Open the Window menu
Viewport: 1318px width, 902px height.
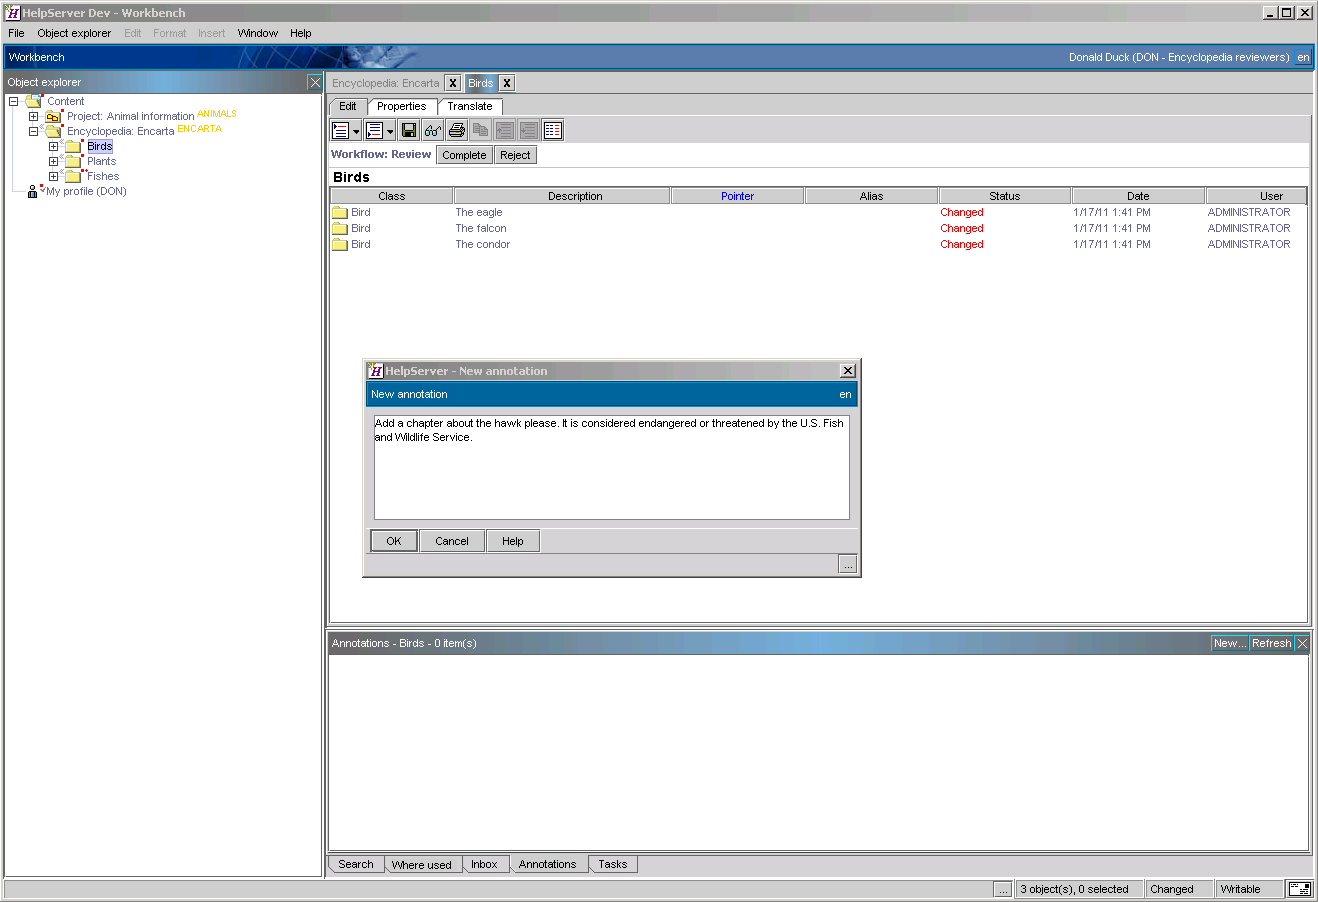click(258, 33)
